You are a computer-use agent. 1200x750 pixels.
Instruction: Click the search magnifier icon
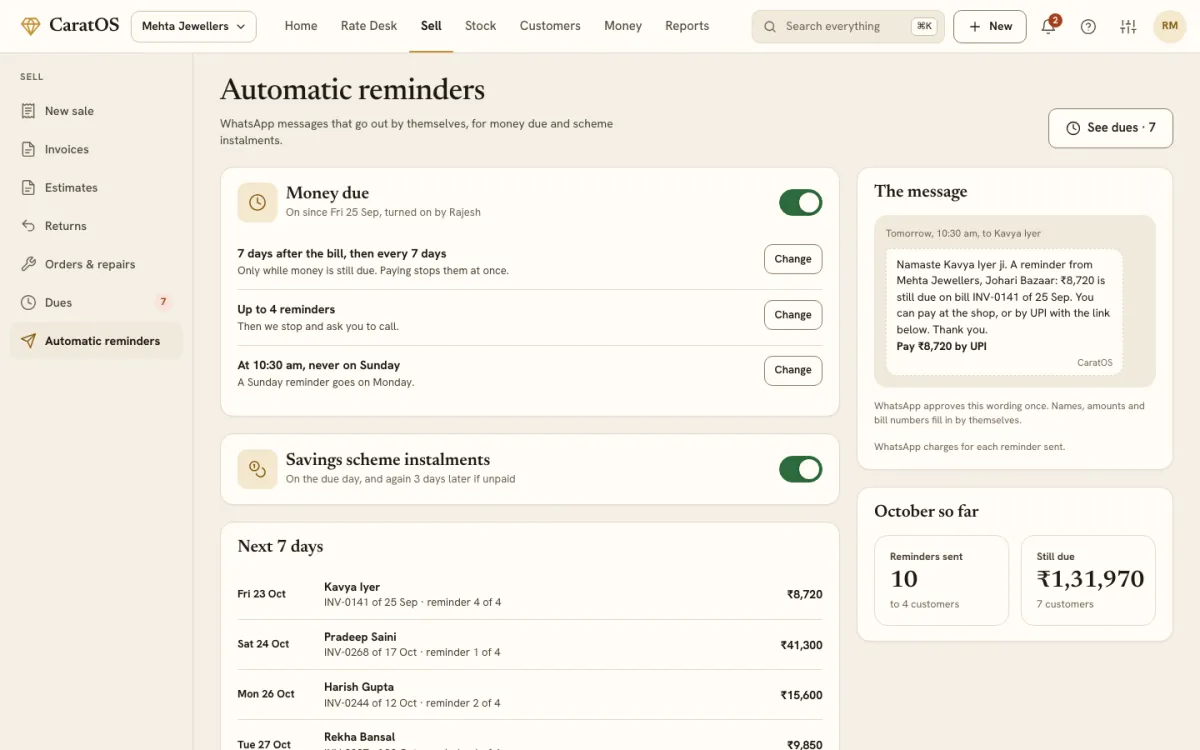coord(770,26)
